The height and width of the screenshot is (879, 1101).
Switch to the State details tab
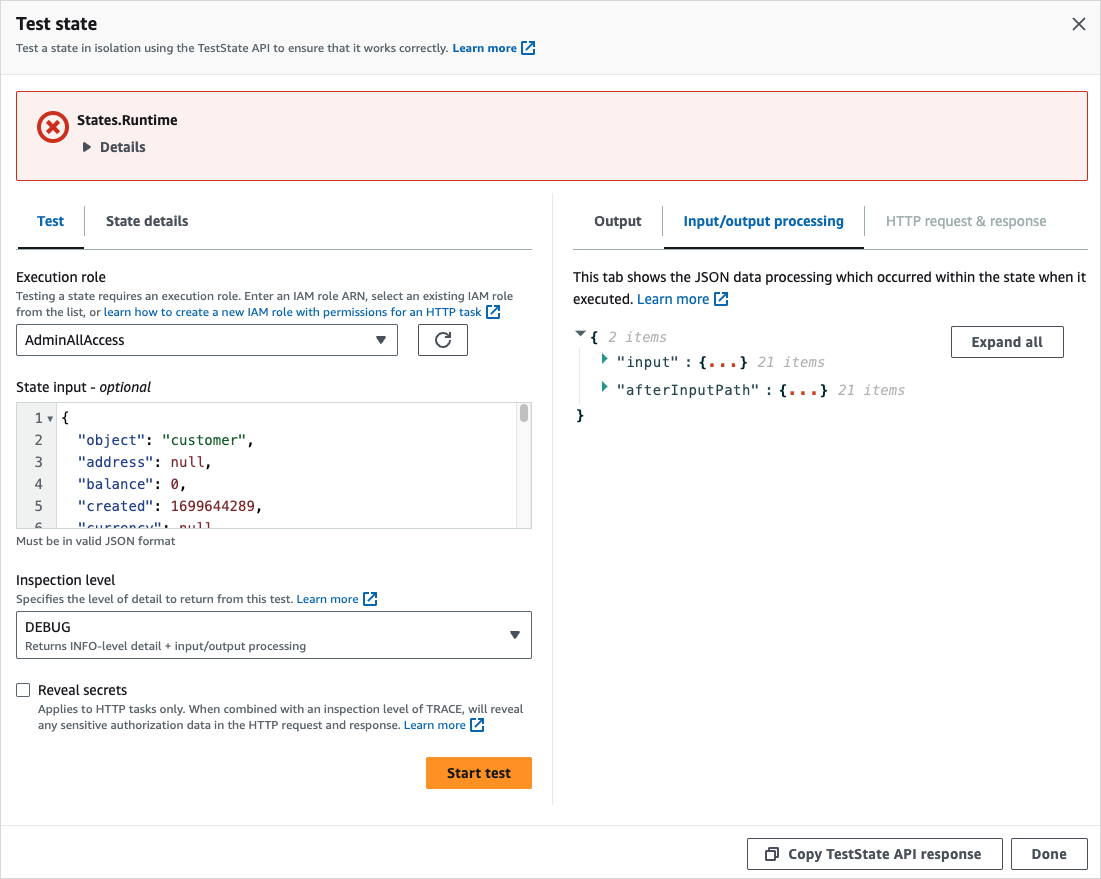[x=146, y=221]
